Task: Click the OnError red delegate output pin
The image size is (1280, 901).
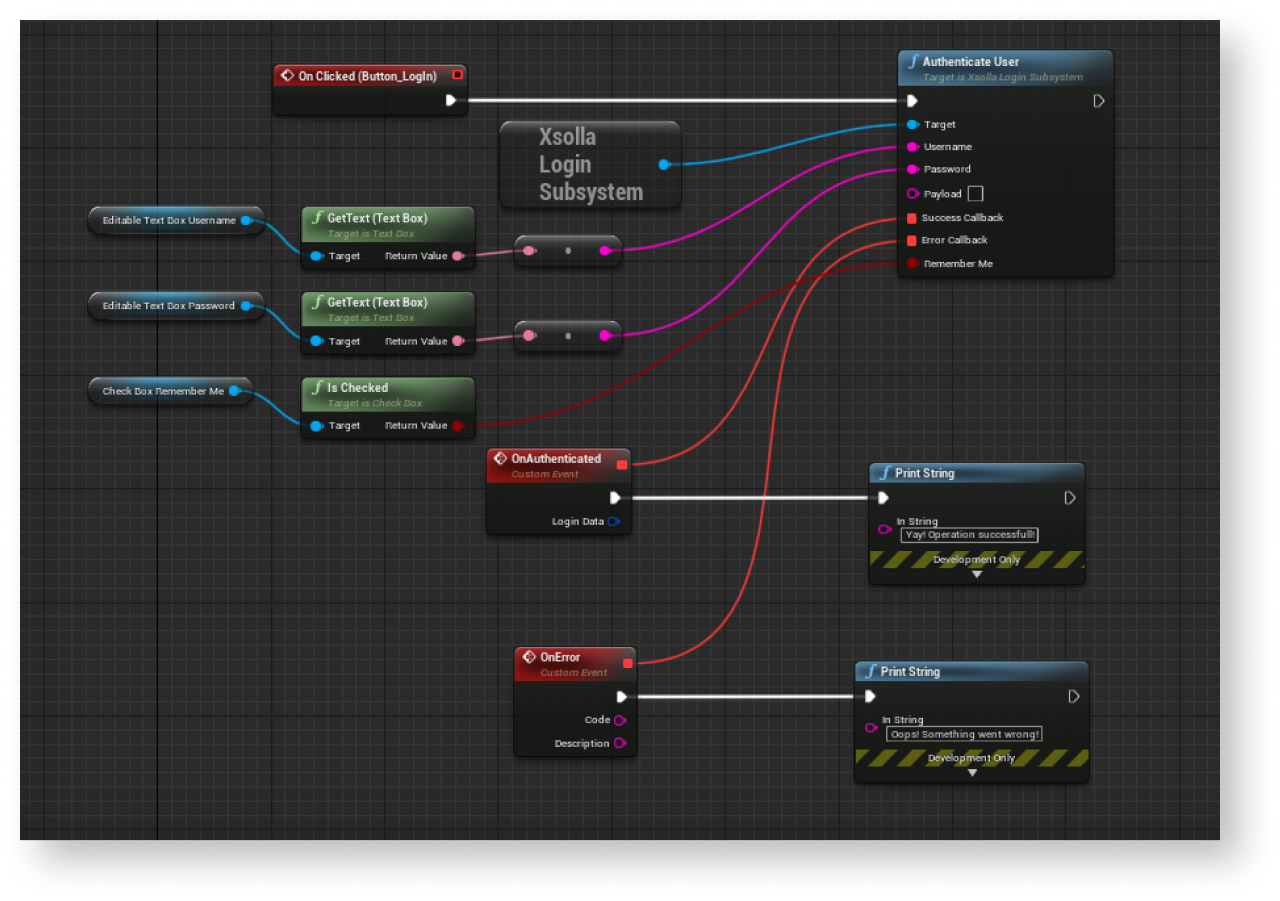Action: (x=628, y=662)
